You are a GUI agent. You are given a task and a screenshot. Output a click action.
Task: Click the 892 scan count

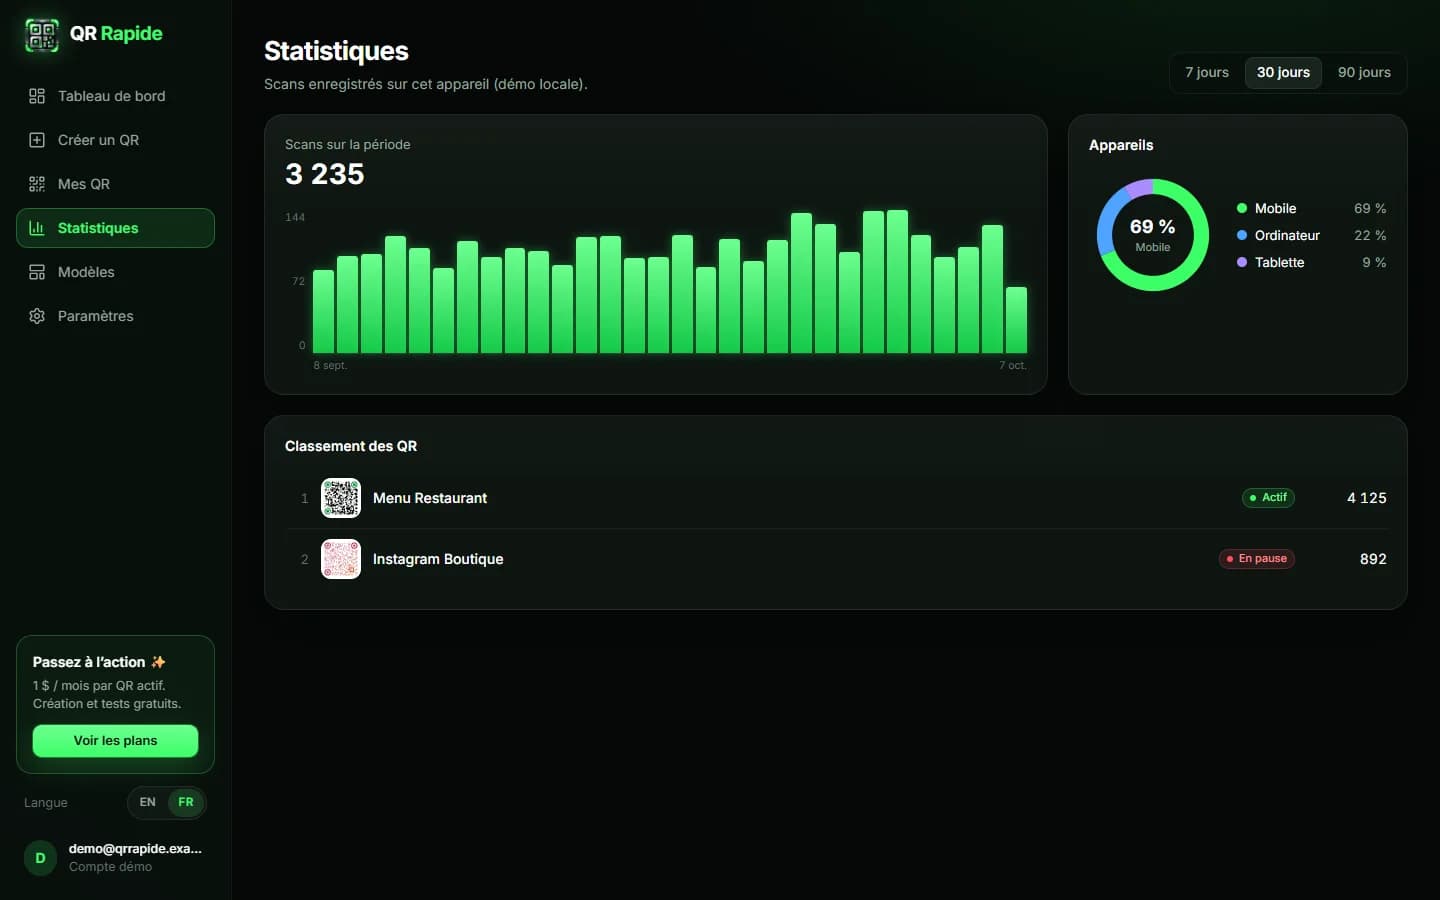click(1373, 559)
